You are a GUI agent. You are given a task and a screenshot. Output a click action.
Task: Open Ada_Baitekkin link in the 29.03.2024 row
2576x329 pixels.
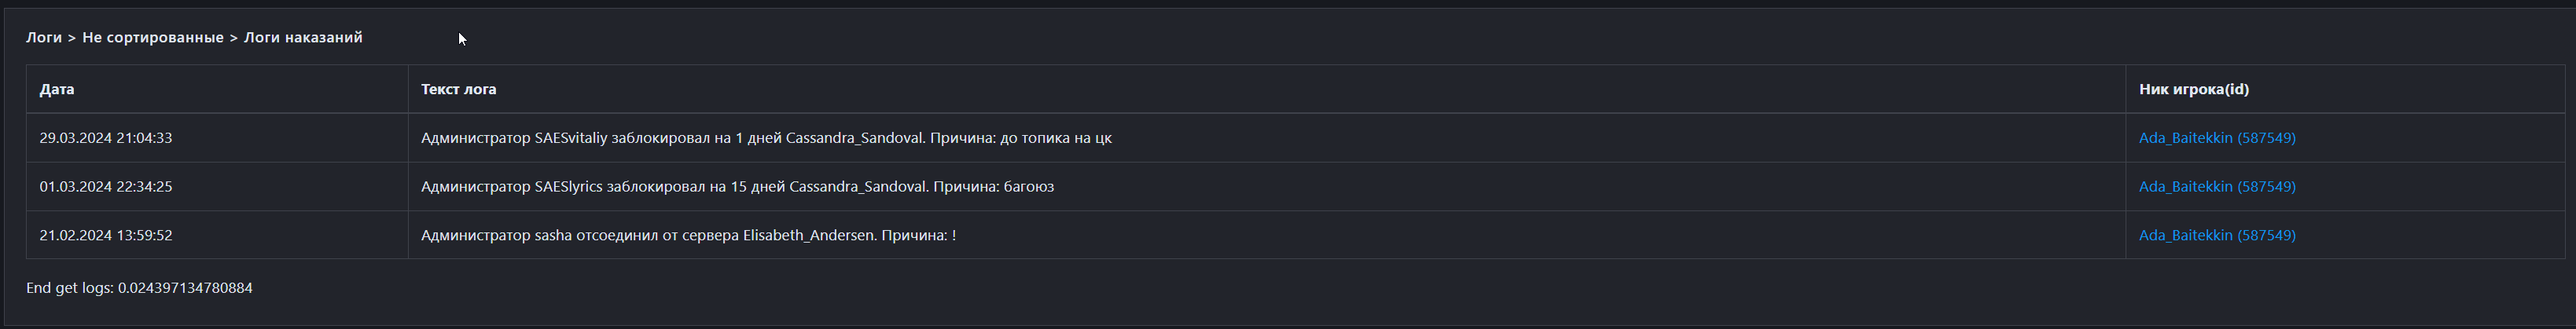pyautogui.click(x=2216, y=138)
